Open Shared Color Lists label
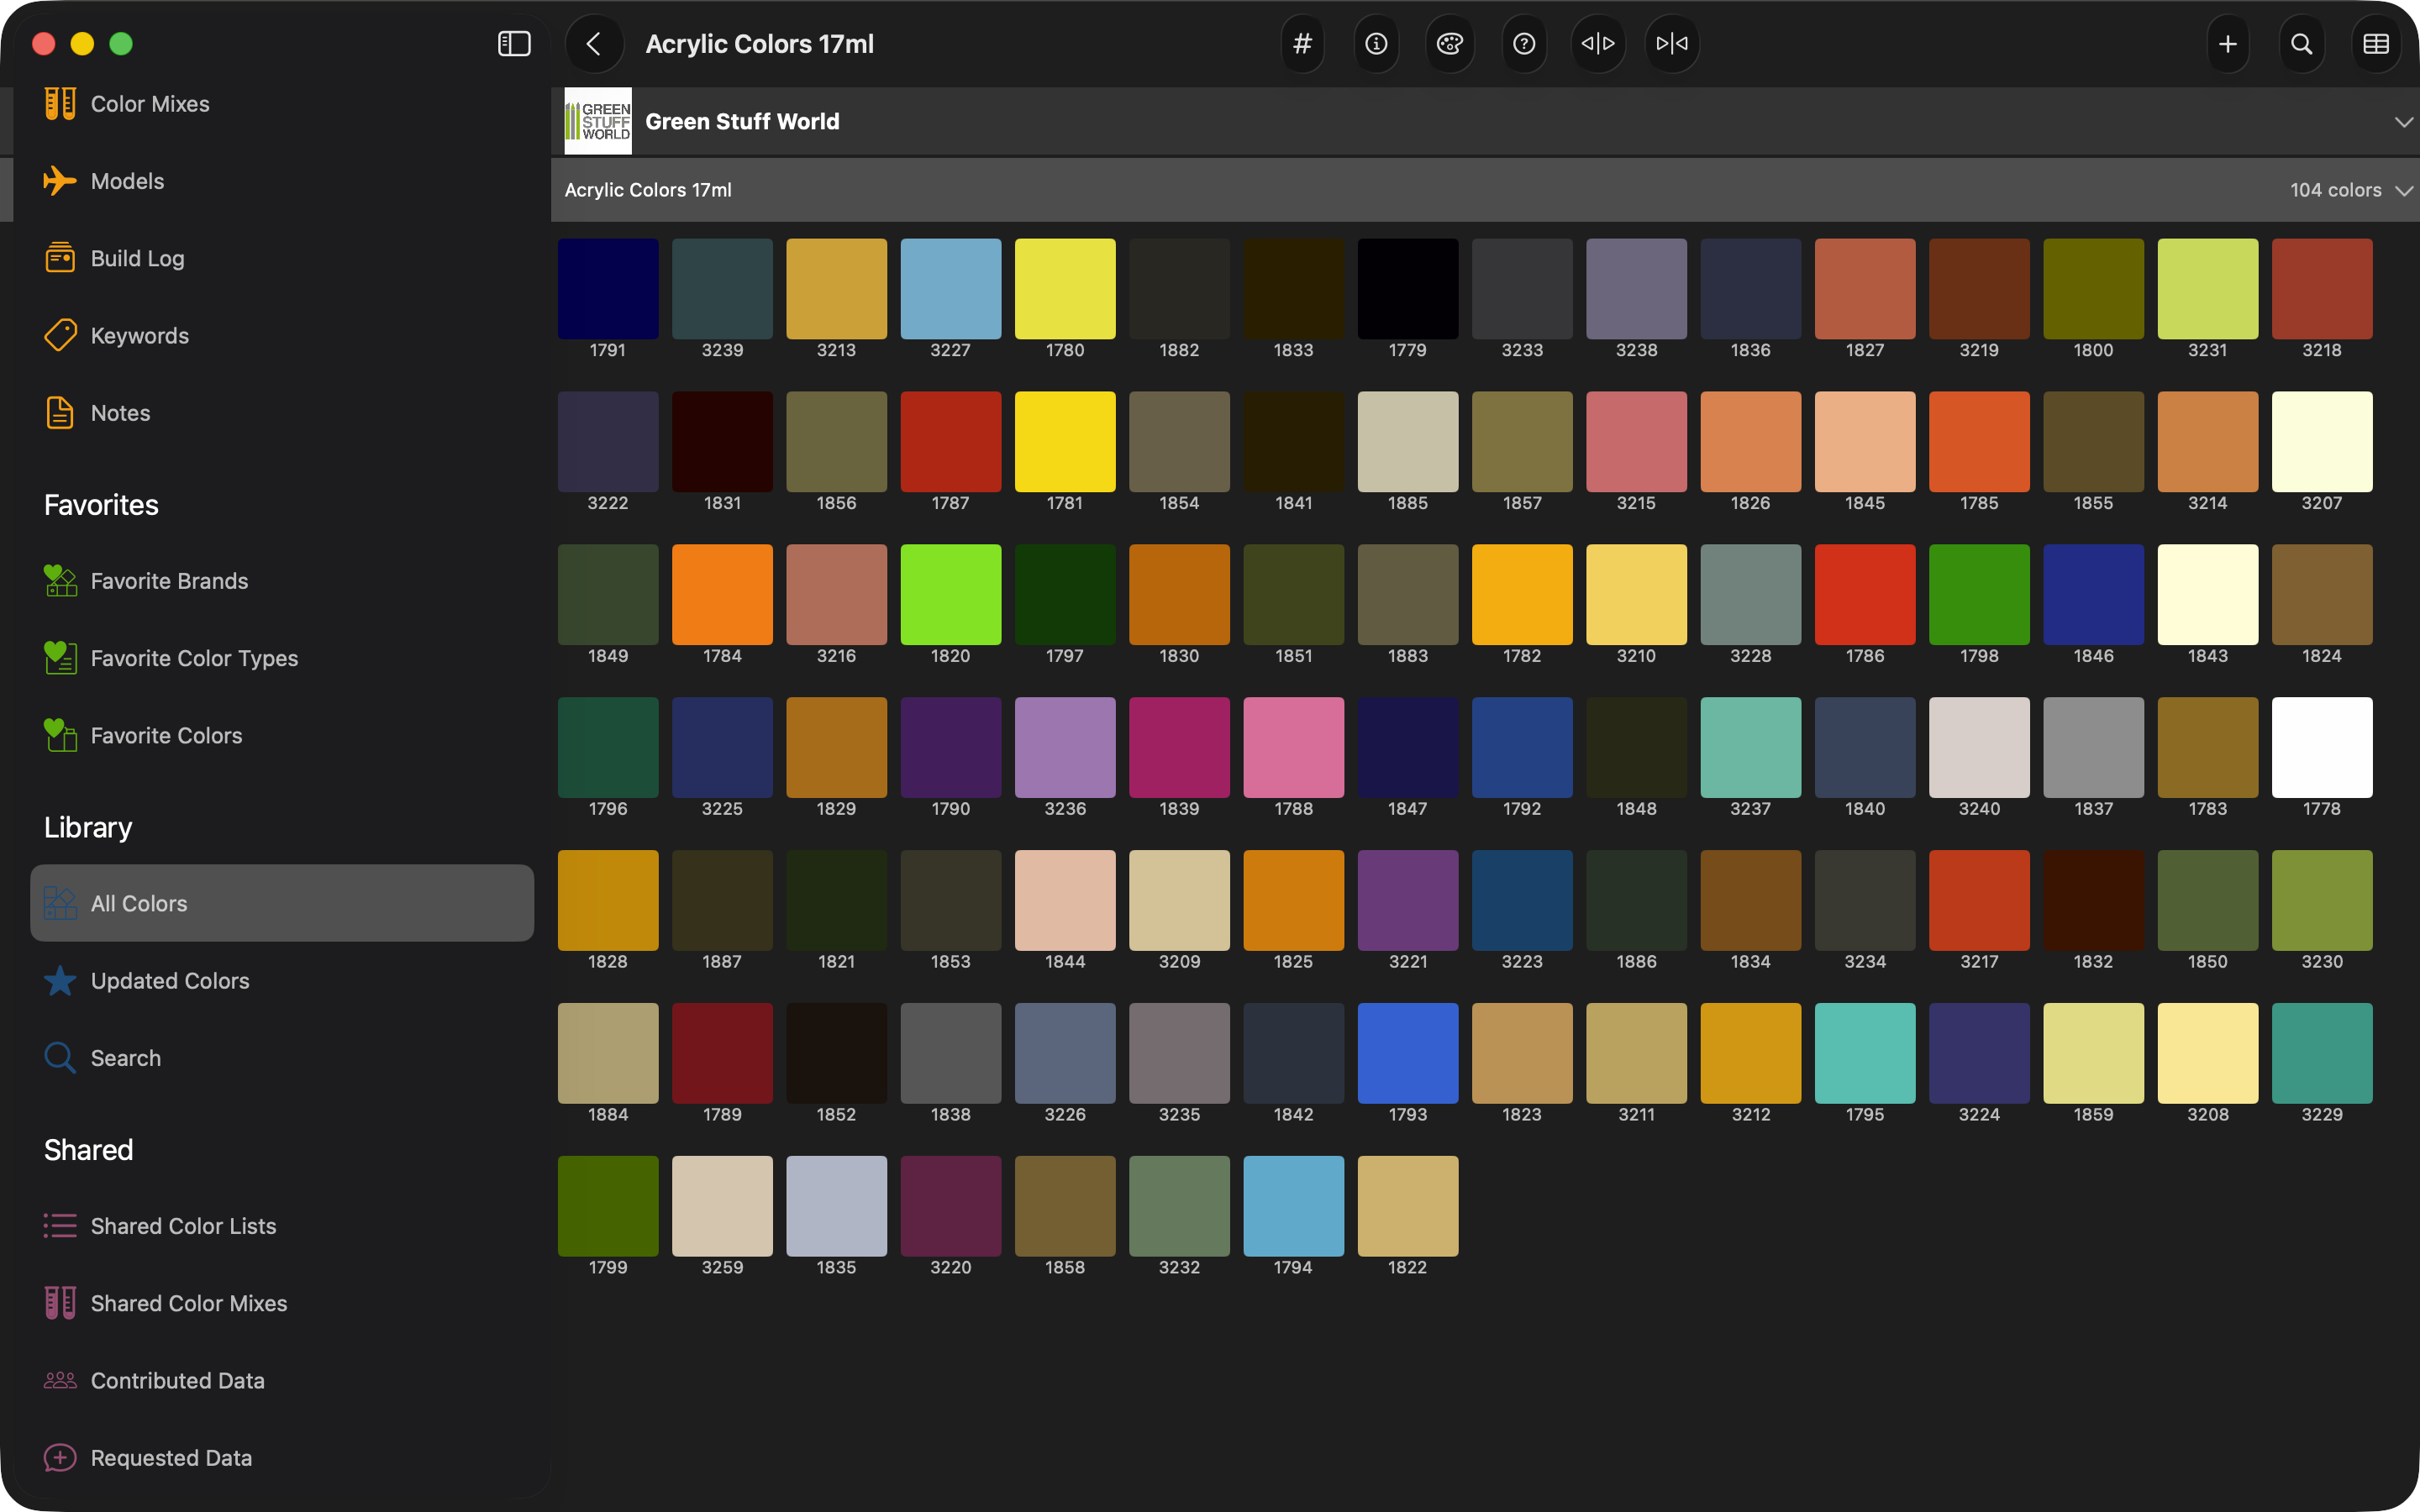This screenshot has width=2420, height=1512. pos(183,1226)
